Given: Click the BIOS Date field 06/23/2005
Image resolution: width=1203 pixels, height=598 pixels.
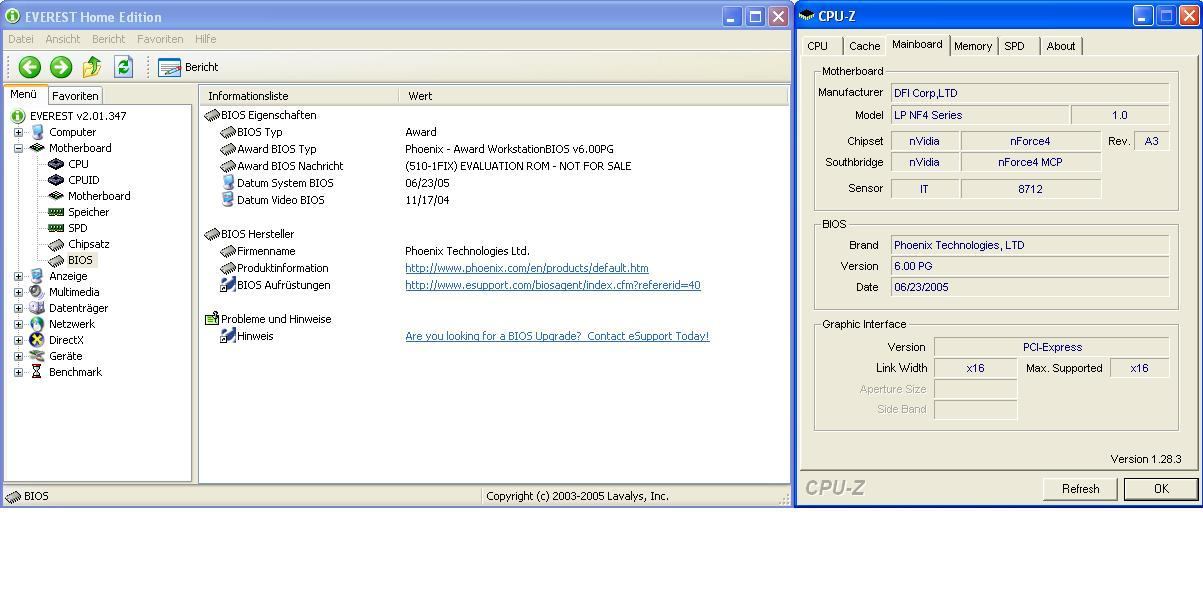Looking at the screenshot, I should point(1030,287).
